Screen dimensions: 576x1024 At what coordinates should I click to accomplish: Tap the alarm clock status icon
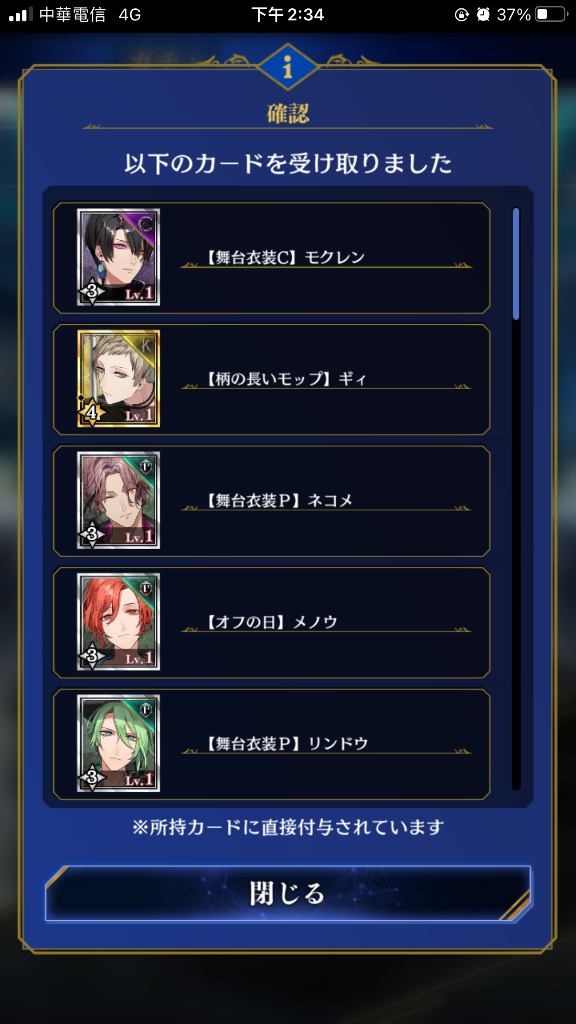pyautogui.click(x=483, y=14)
